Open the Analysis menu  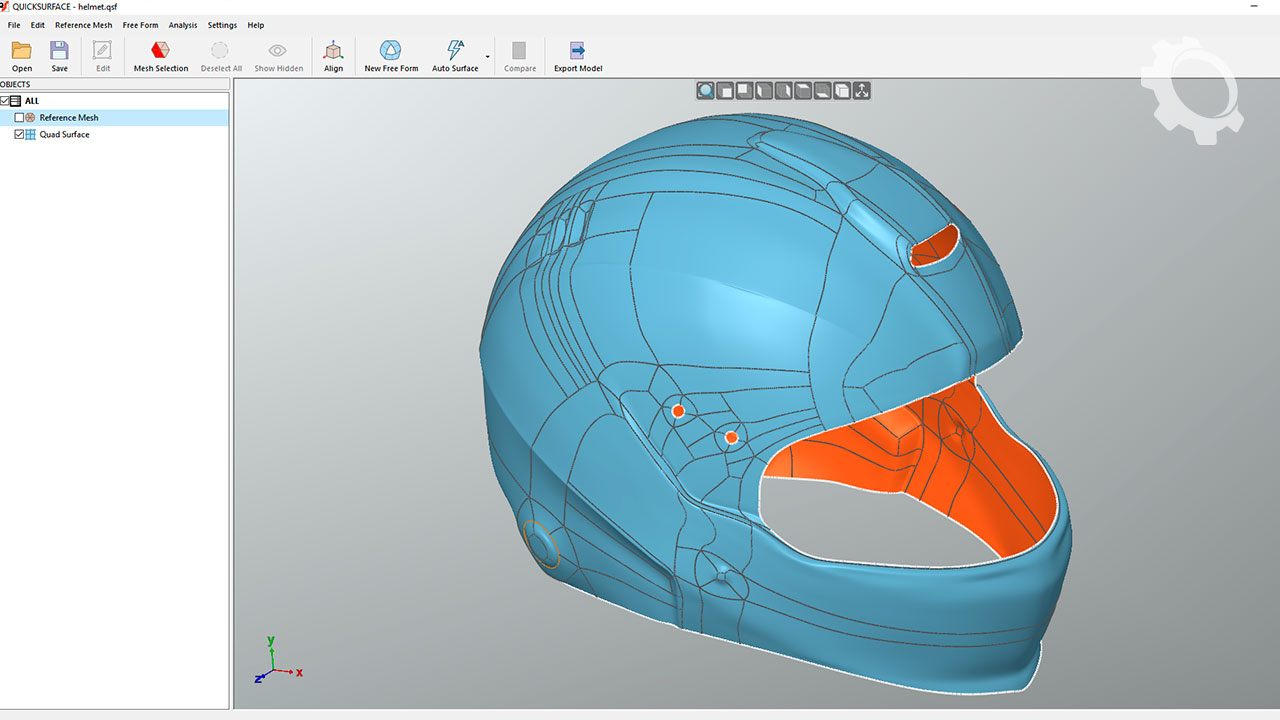tap(182, 25)
